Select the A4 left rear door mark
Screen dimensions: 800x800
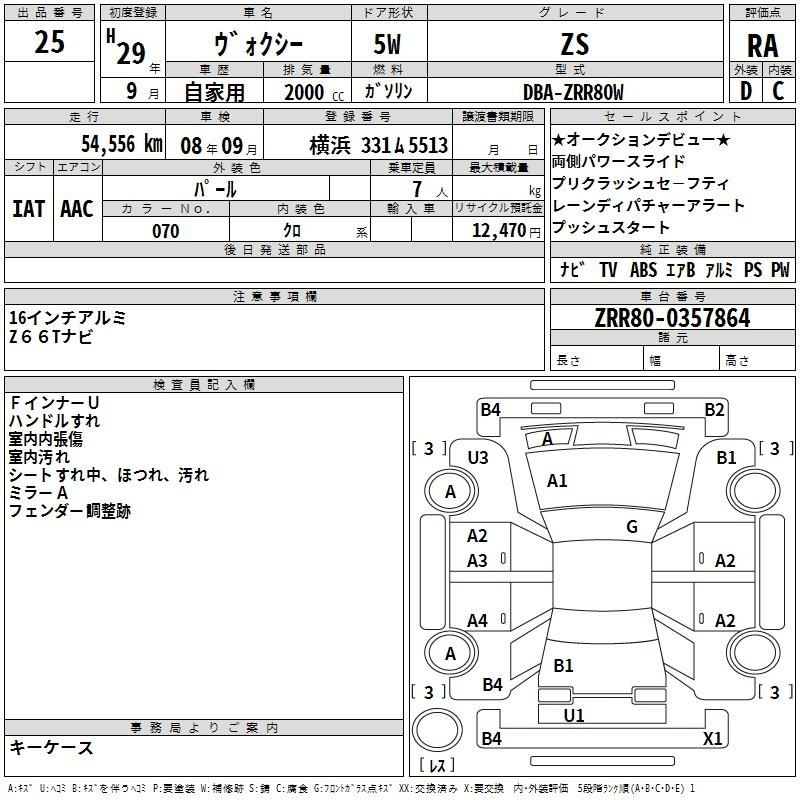[478, 621]
